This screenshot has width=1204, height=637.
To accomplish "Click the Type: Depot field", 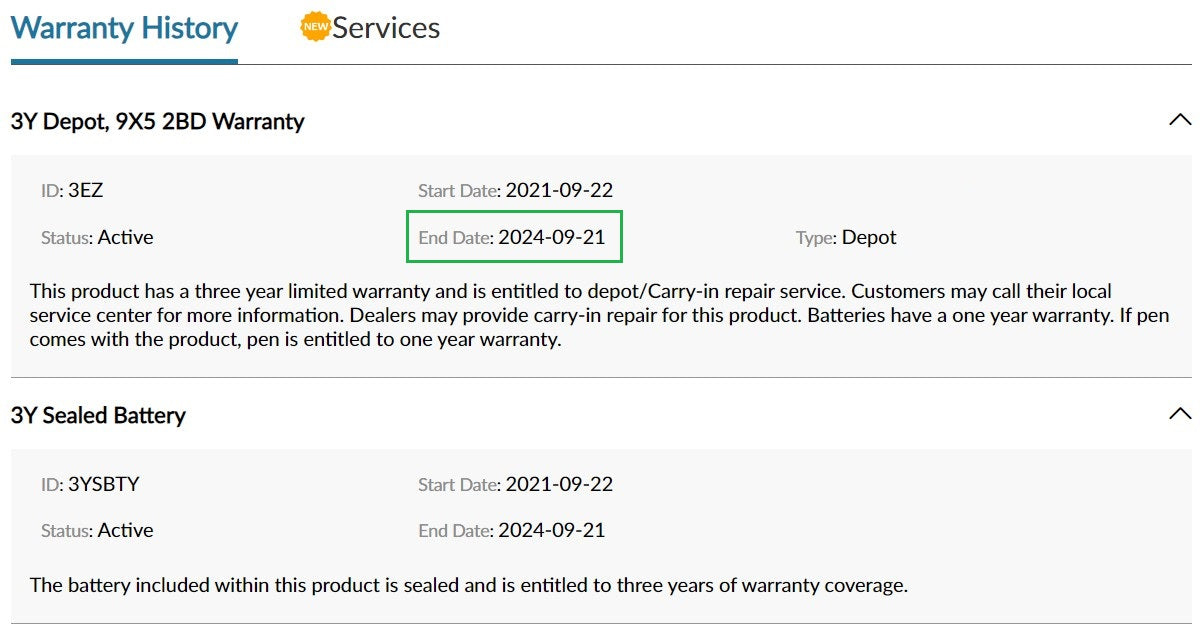I will pos(846,238).
